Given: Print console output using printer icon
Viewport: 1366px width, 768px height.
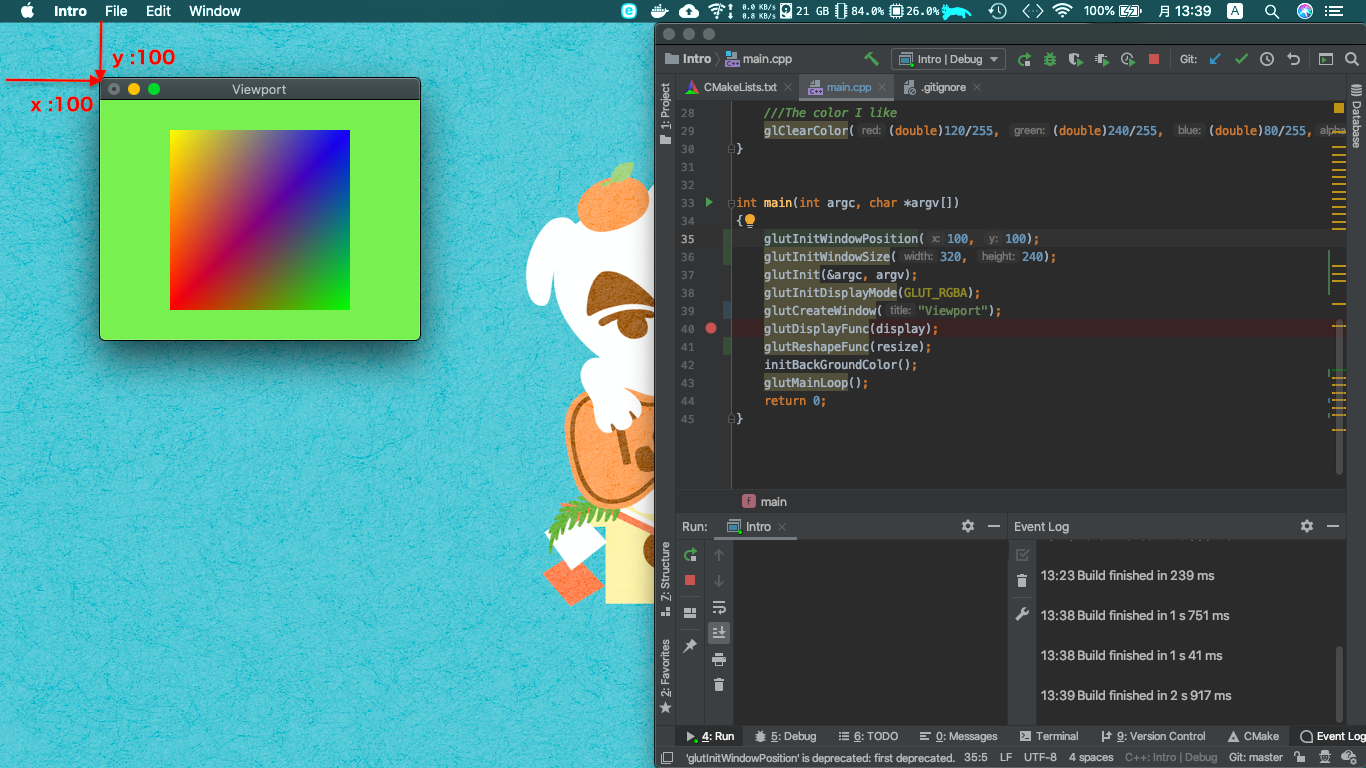Looking at the screenshot, I should click(x=719, y=659).
